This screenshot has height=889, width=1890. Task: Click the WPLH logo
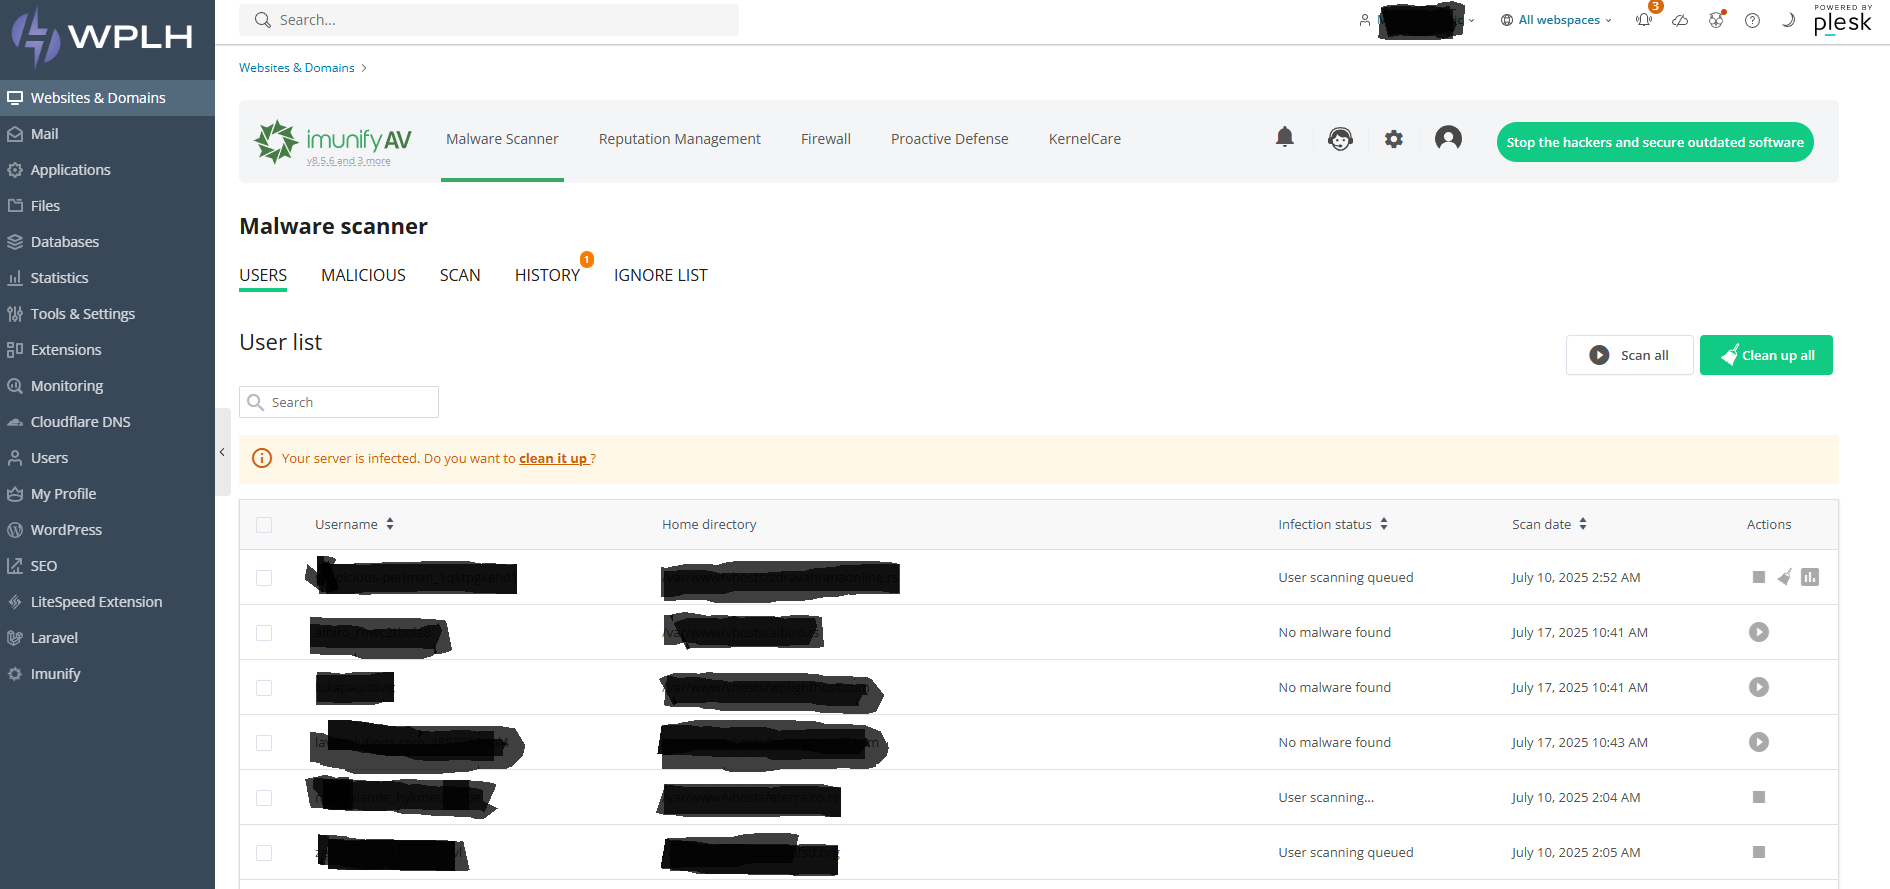tap(101, 37)
